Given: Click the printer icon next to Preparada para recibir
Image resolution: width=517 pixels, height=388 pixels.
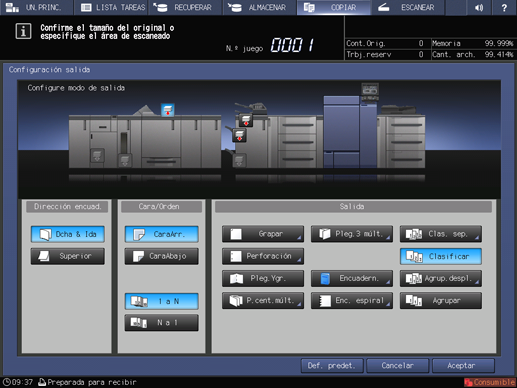Looking at the screenshot, I should pyautogui.click(x=42, y=382).
